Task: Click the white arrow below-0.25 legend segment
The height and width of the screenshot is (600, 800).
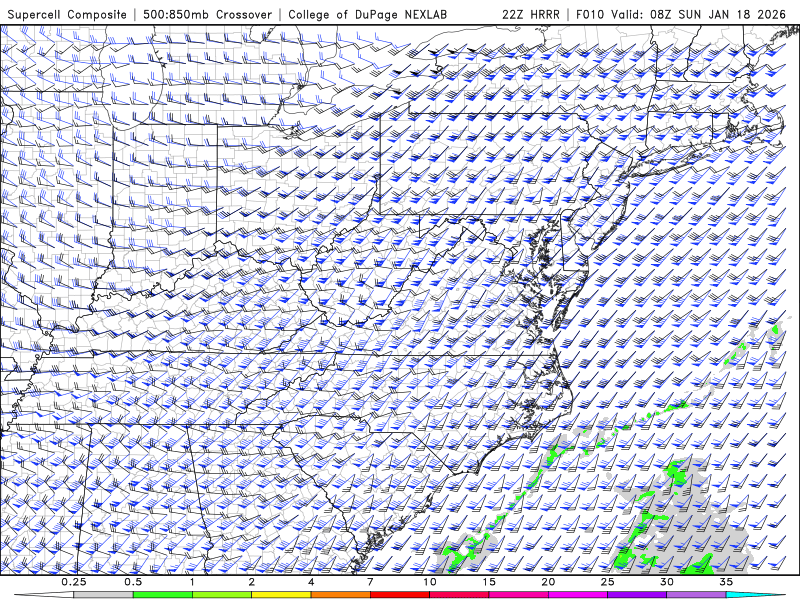Action: coord(44,595)
